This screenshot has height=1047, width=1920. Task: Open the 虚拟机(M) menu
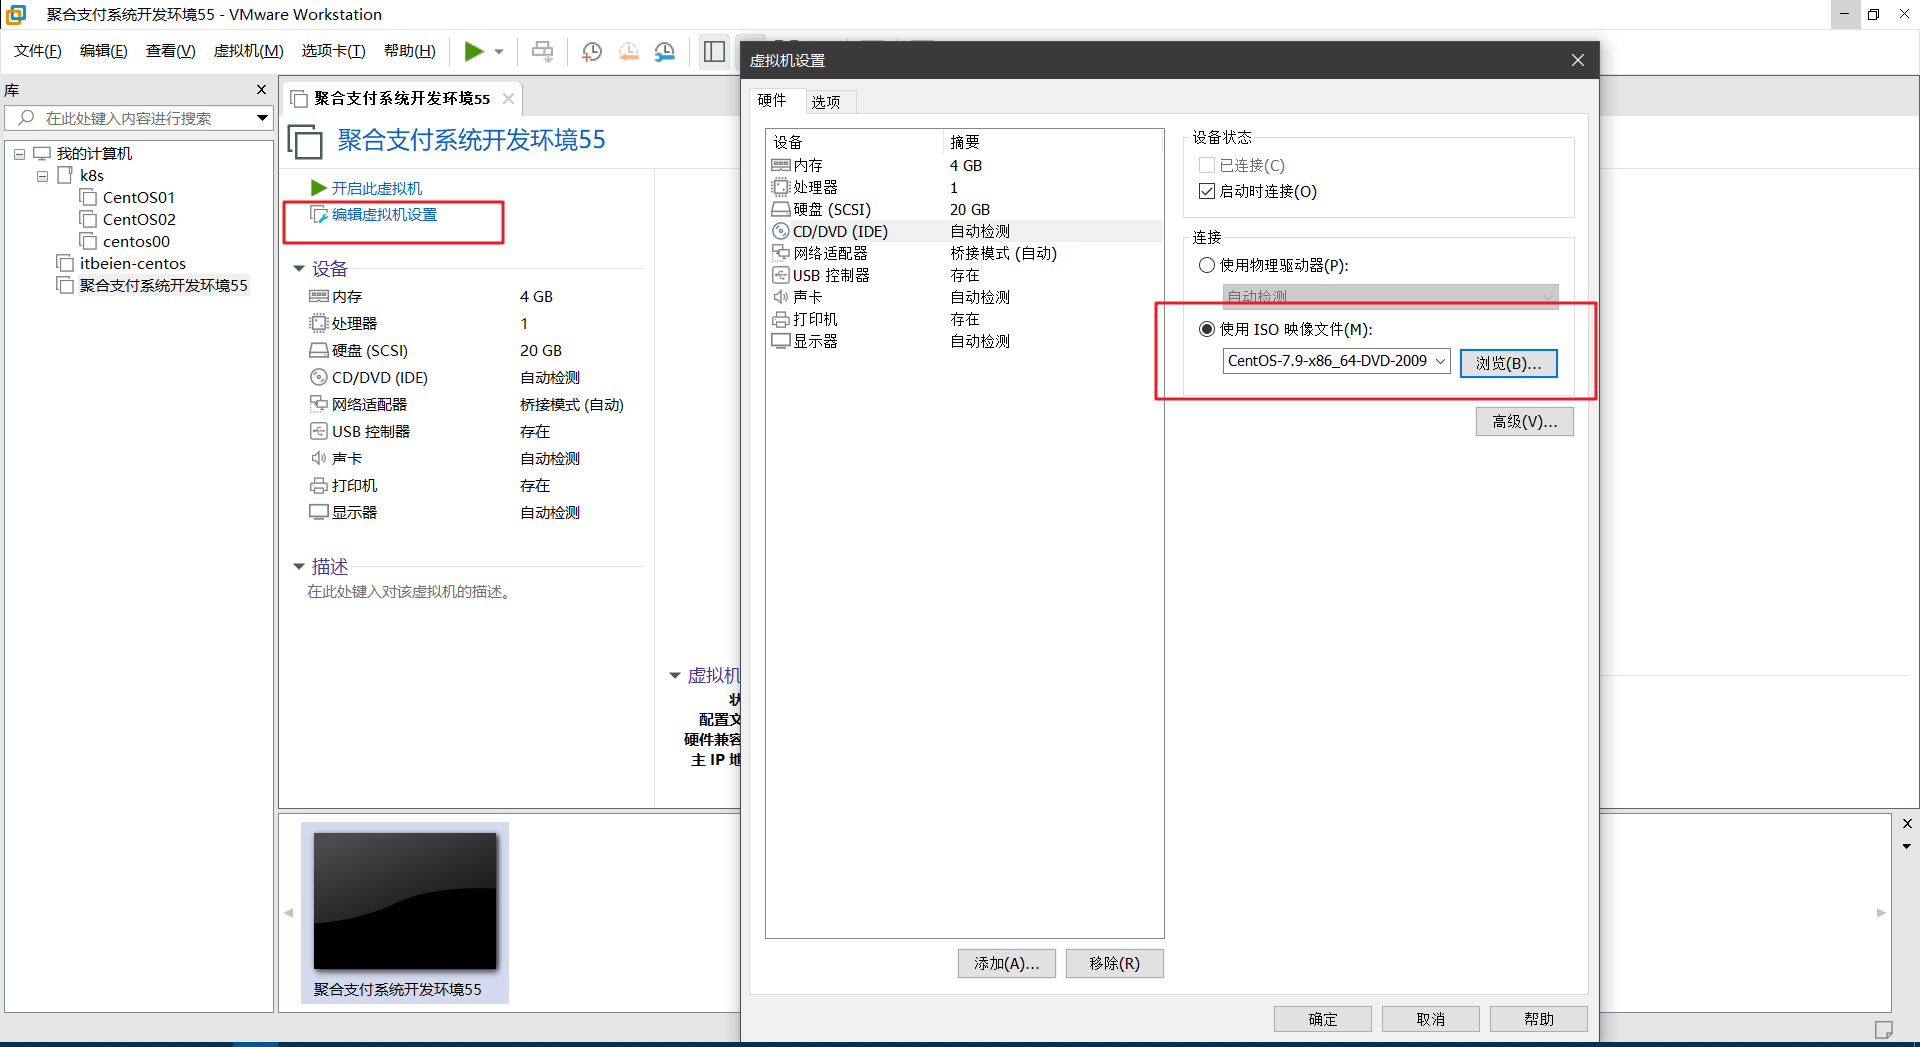[249, 51]
